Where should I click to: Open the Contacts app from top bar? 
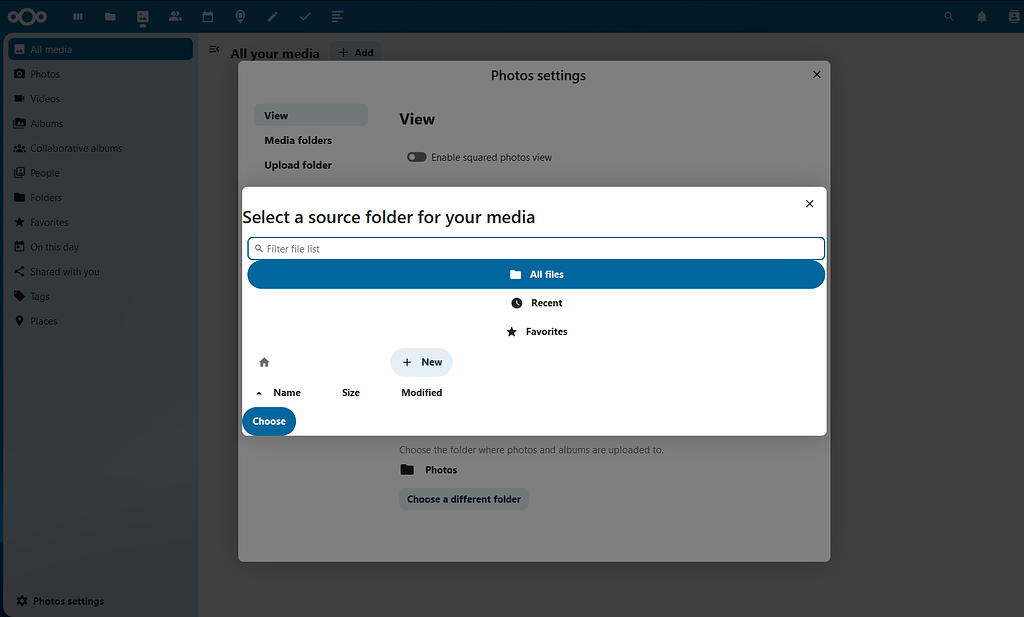176,16
